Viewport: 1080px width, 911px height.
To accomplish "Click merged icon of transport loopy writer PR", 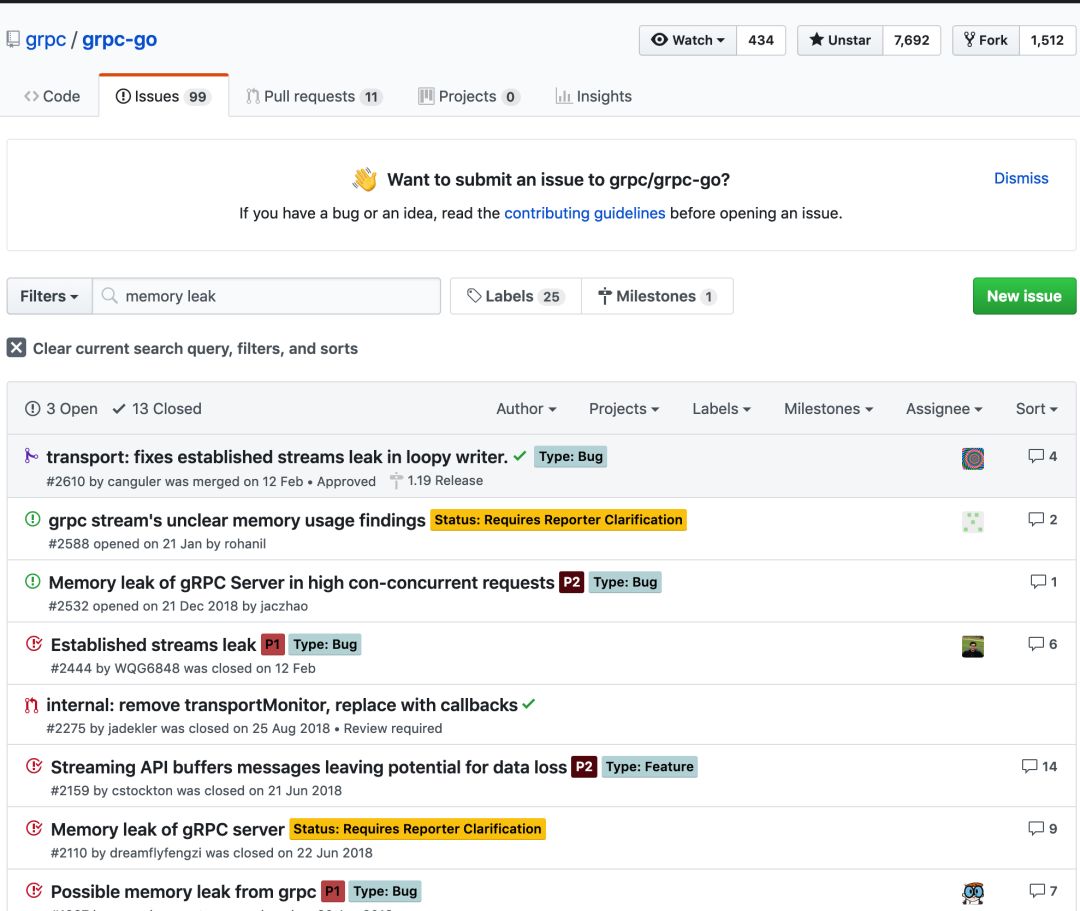I will 31,456.
